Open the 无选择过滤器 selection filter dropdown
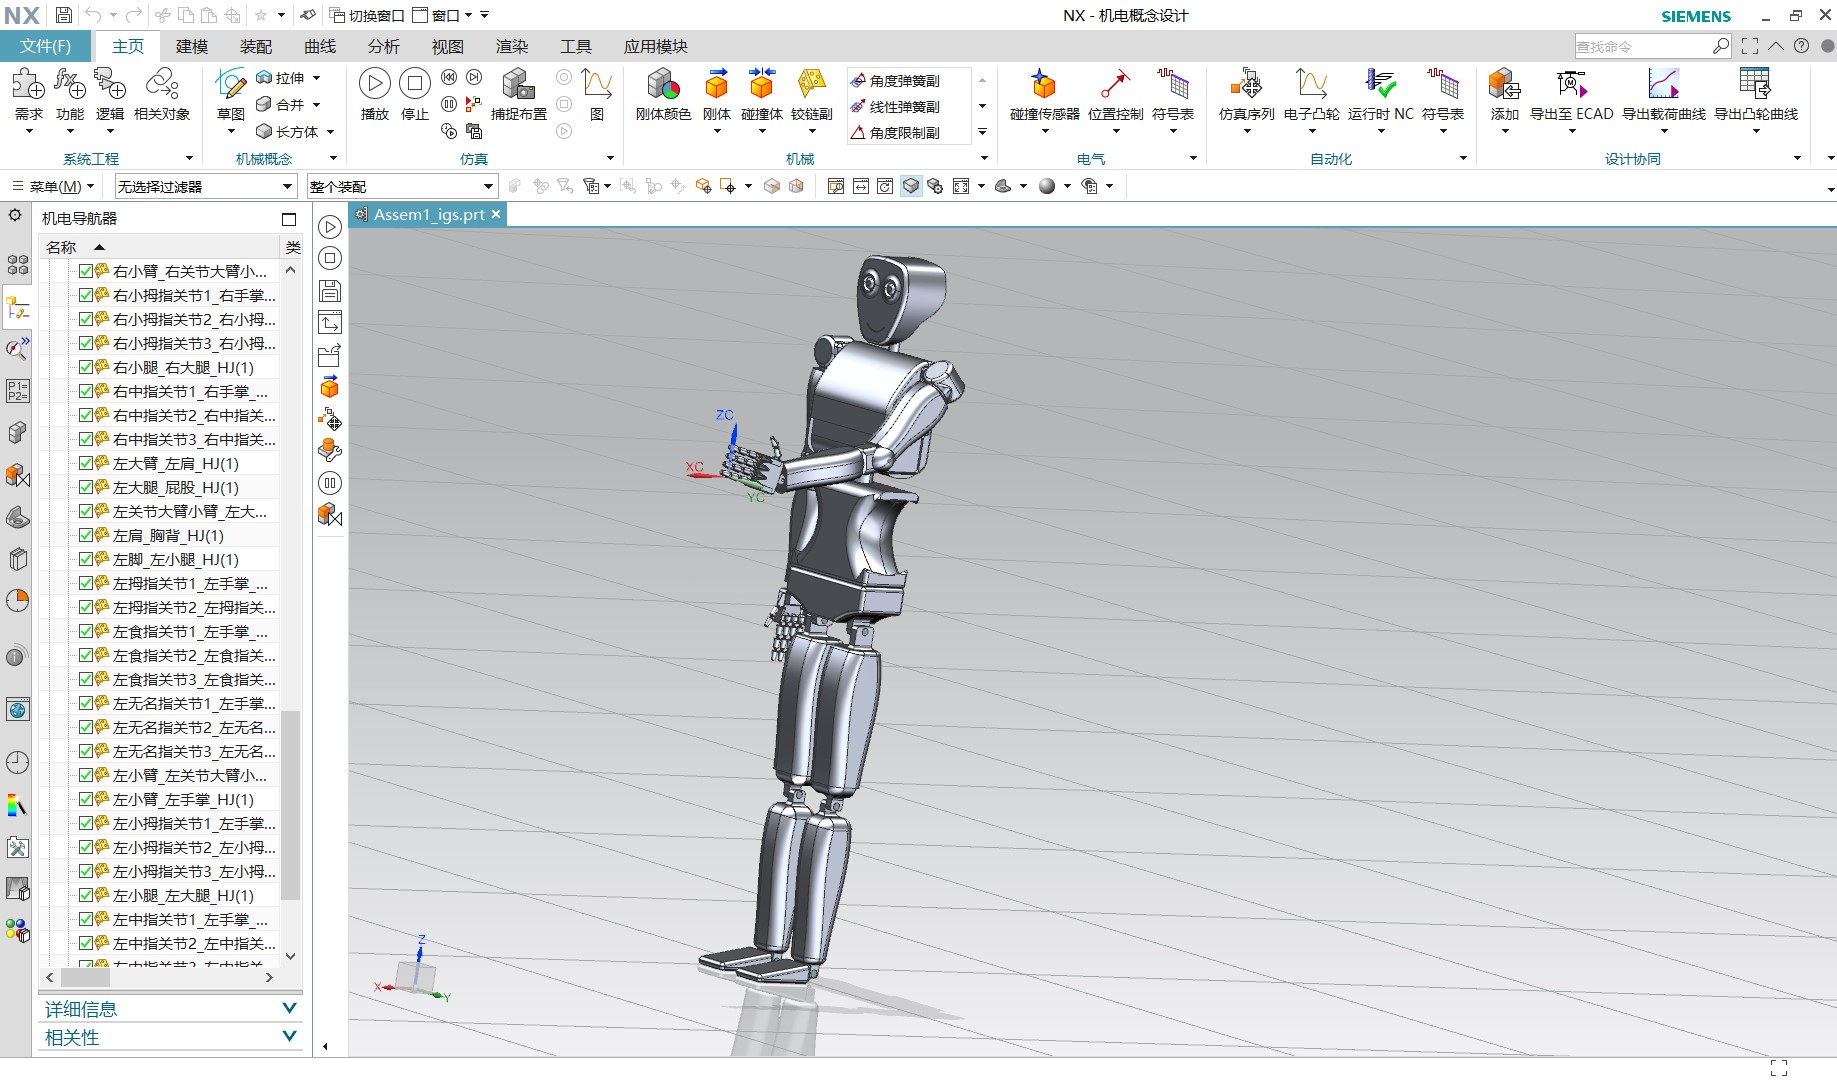 click(x=206, y=186)
